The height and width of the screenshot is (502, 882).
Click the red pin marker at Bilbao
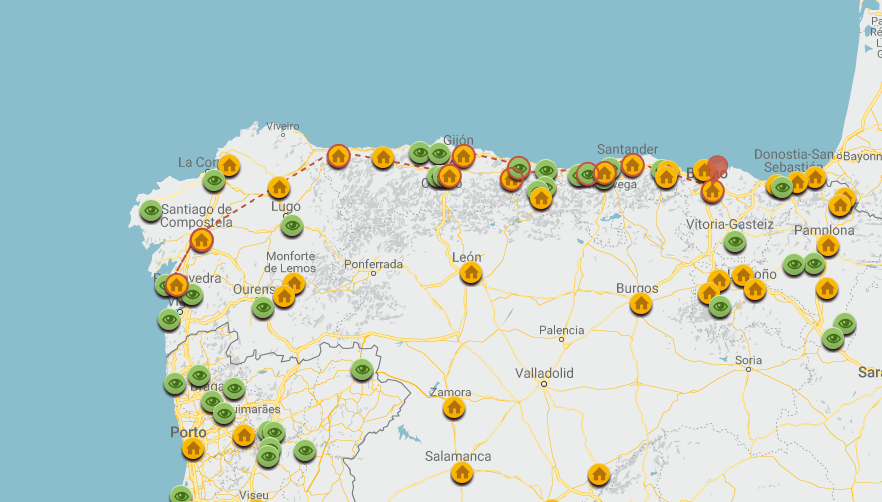[x=717, y=168]
